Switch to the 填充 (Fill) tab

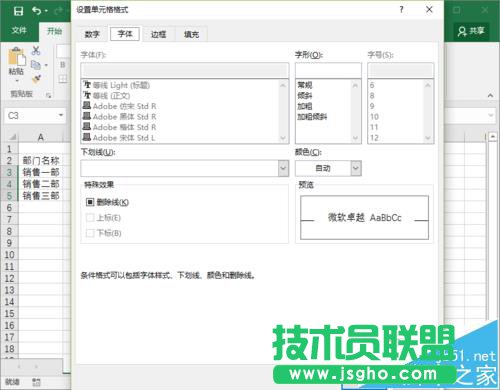(x=191, y=34)
